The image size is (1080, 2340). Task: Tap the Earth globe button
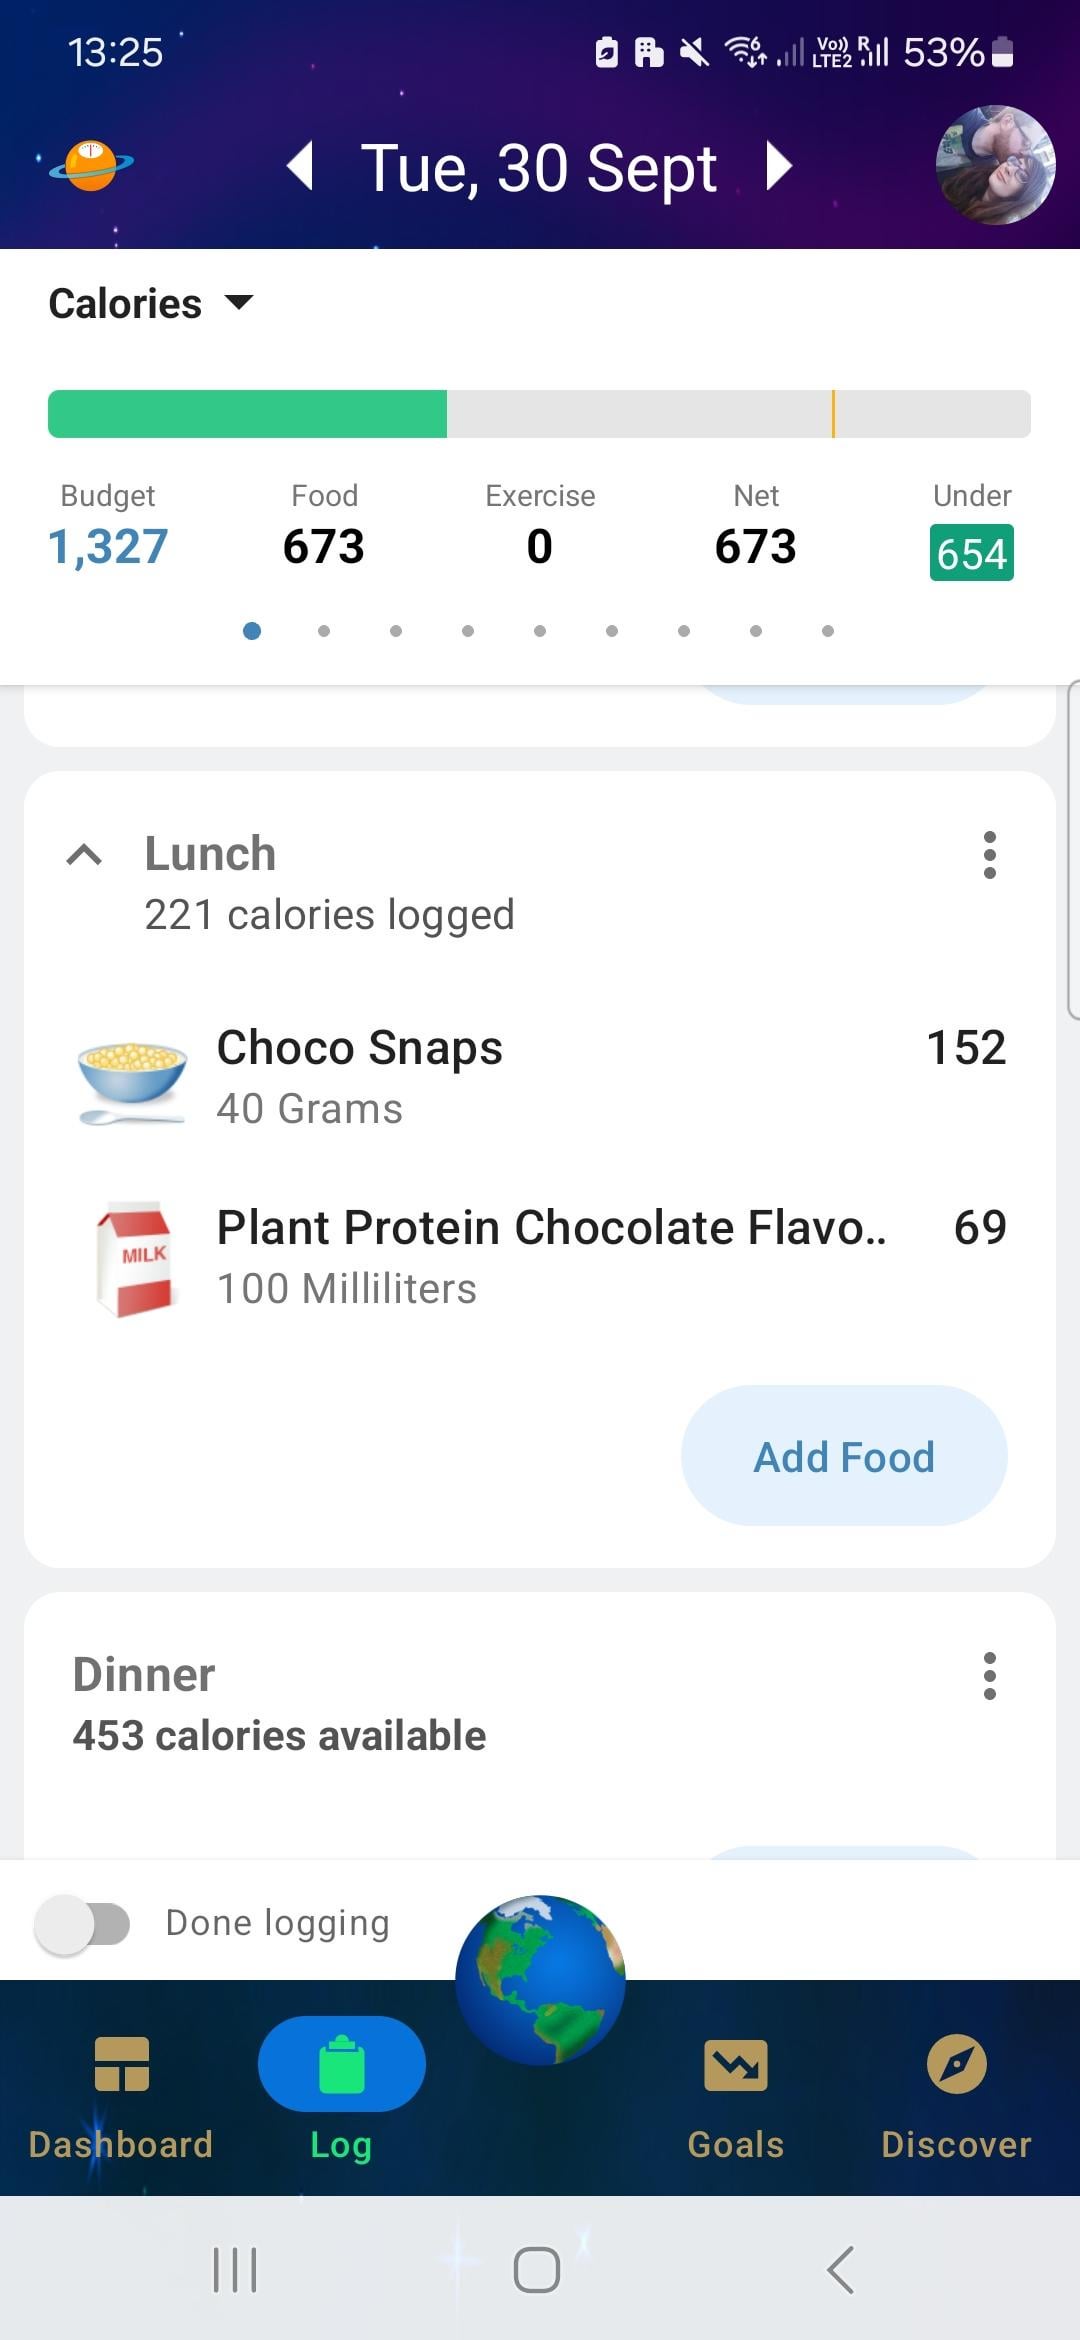[540, 1980]
